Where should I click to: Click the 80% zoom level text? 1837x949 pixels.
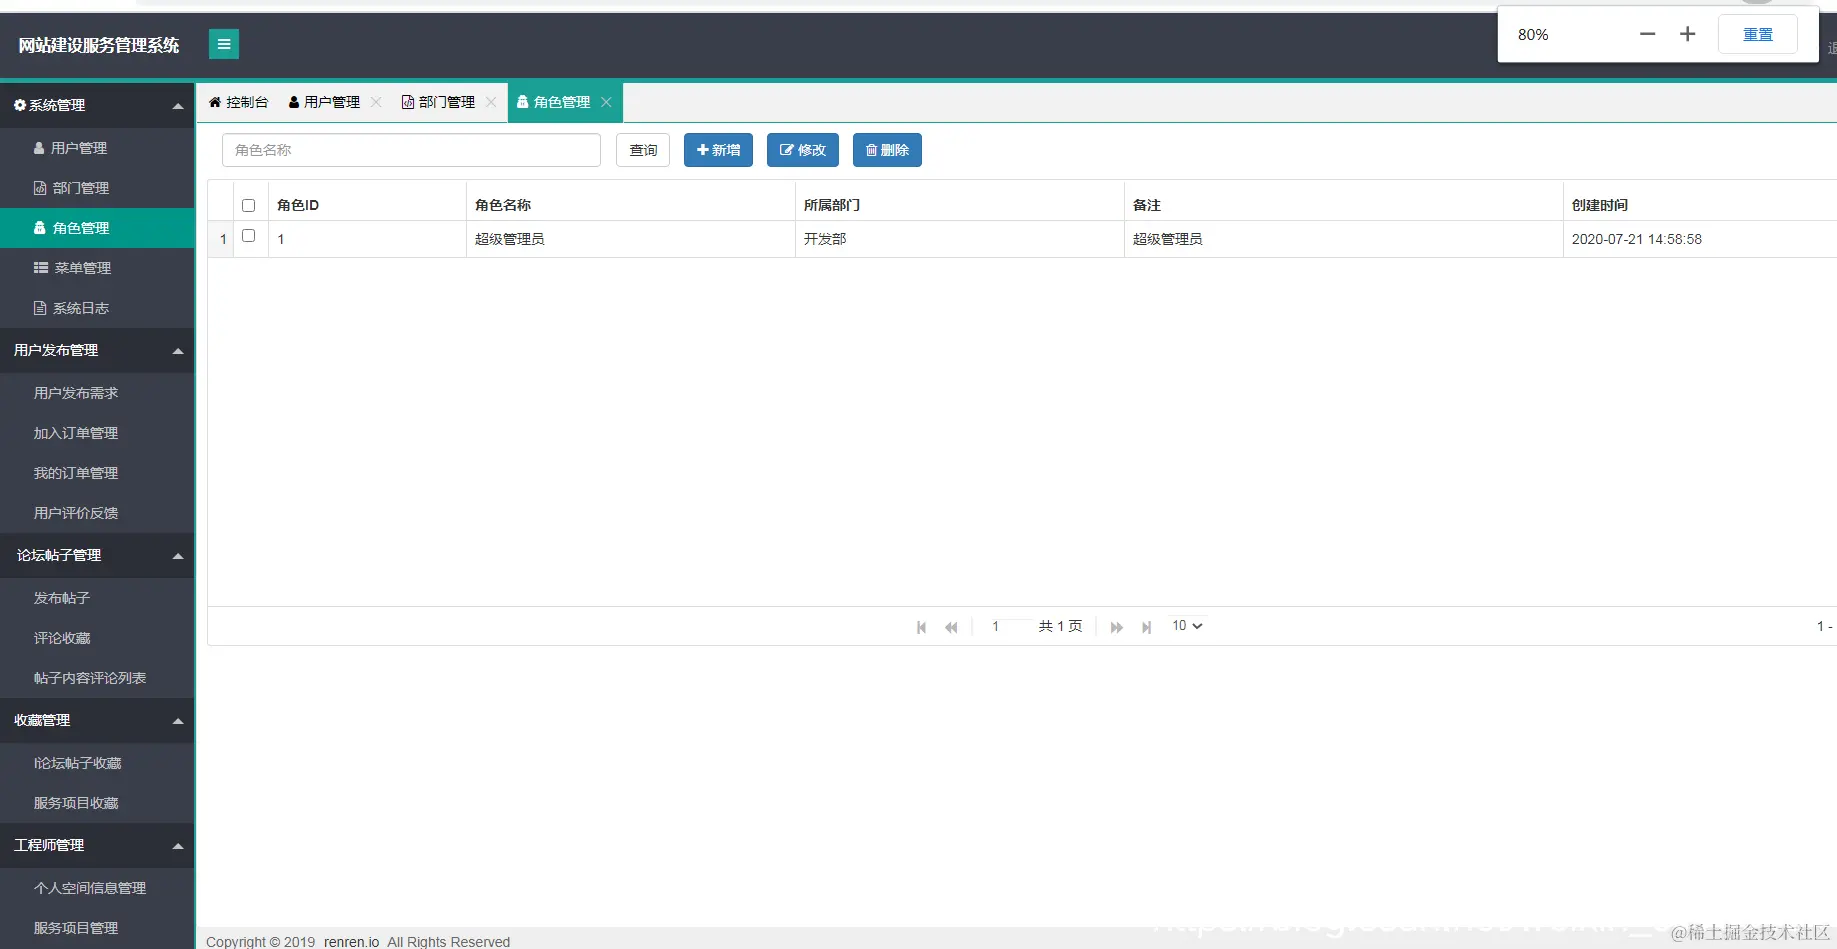1533,34
